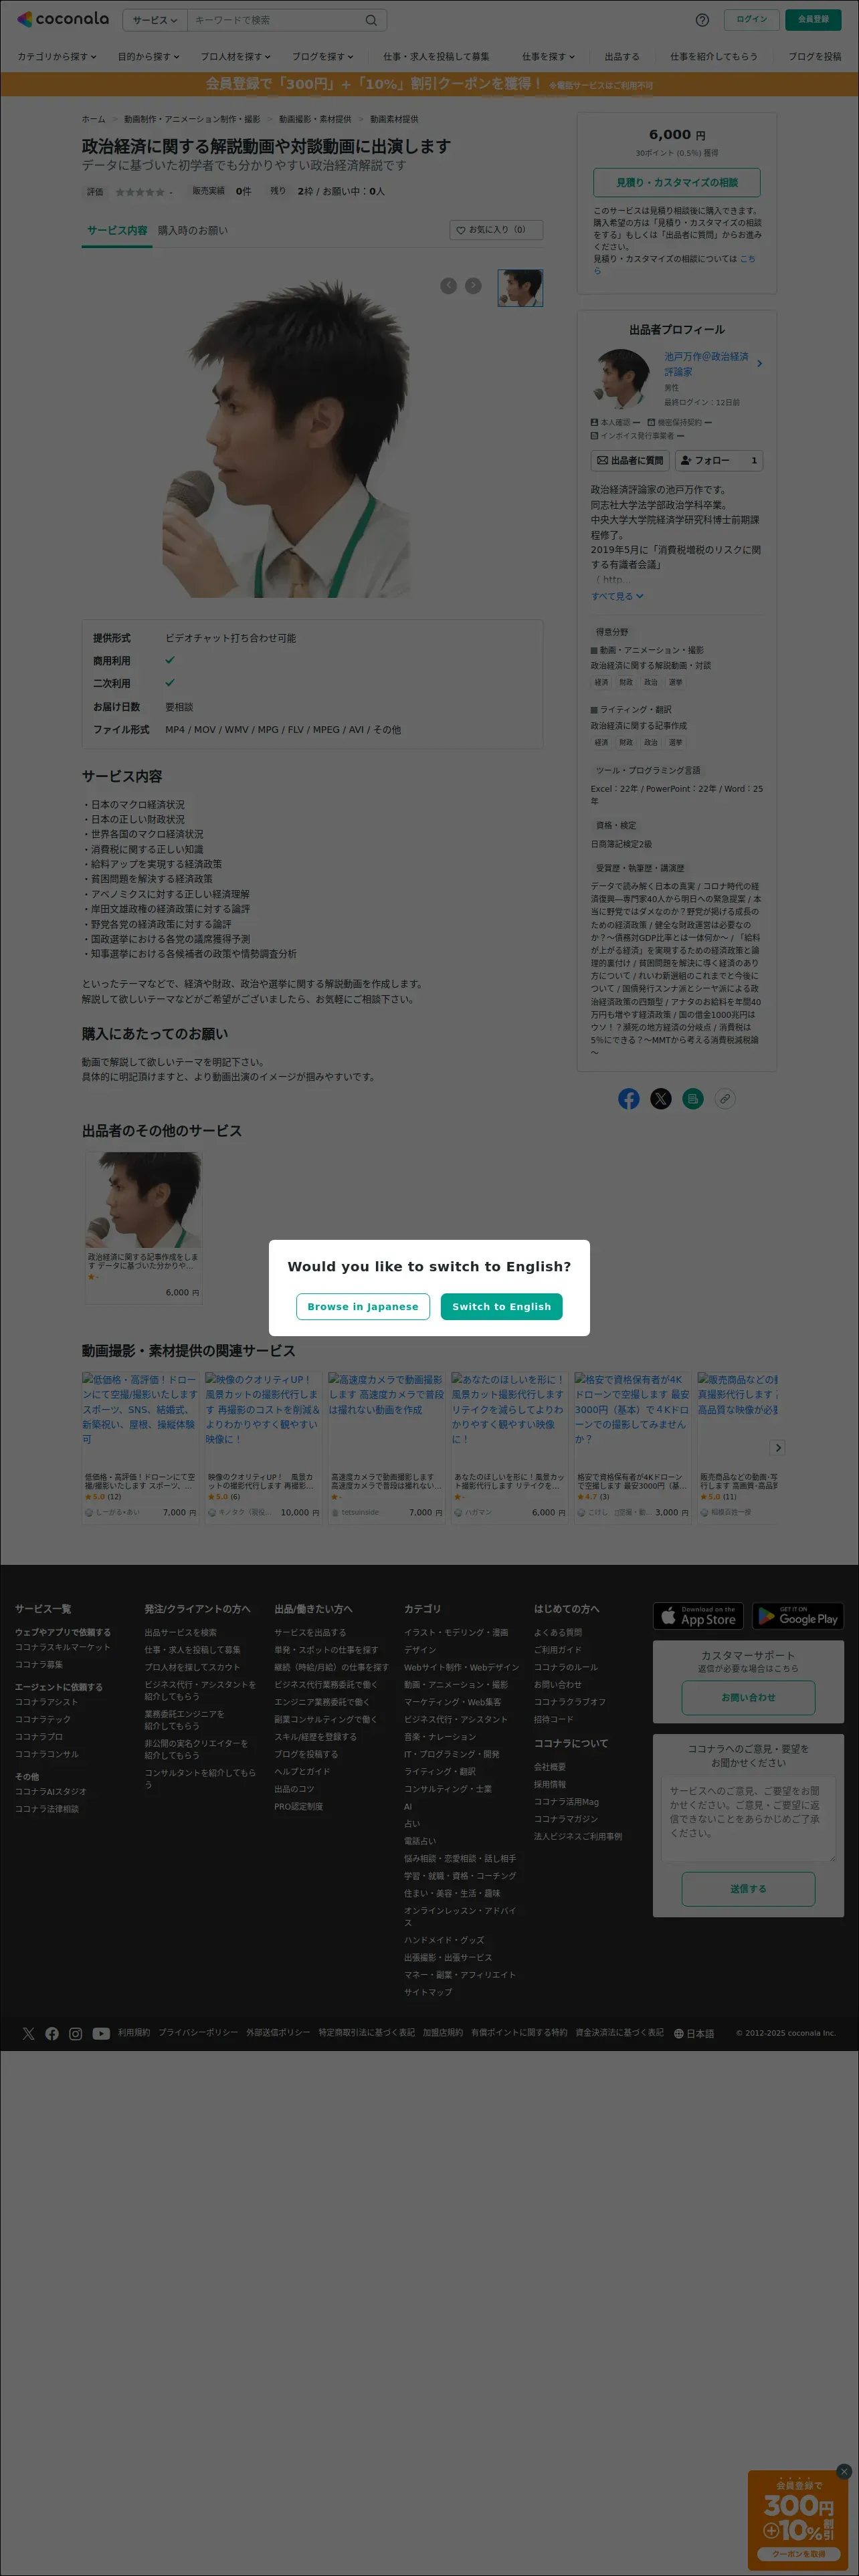
Task: Open ブログを投稿 menu item
Action: click(x=815, y=57)
